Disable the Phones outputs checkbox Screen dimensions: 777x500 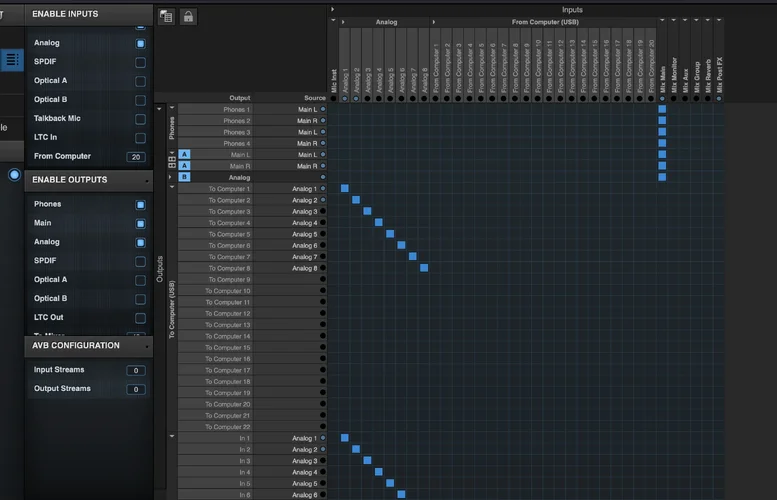[140, 205]
